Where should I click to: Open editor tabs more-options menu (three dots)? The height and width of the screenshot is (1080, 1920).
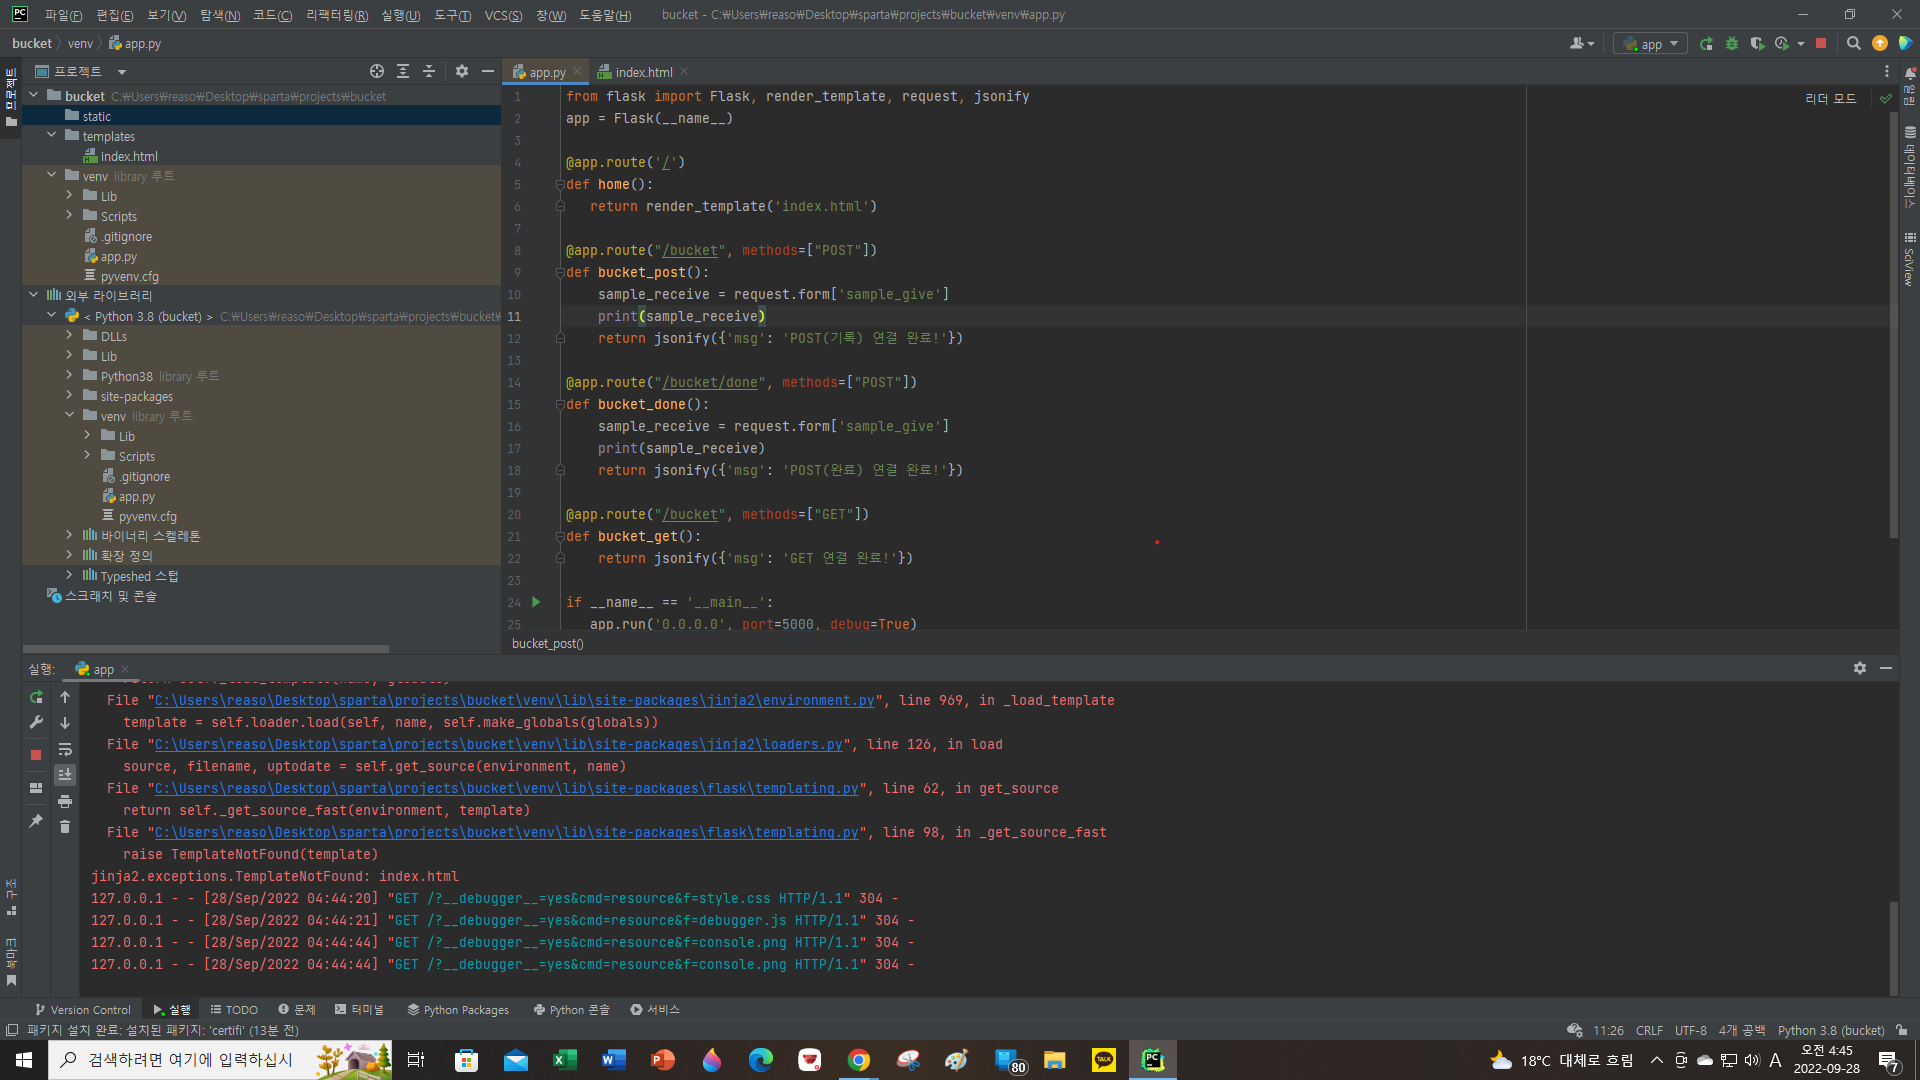point(1887,72)
